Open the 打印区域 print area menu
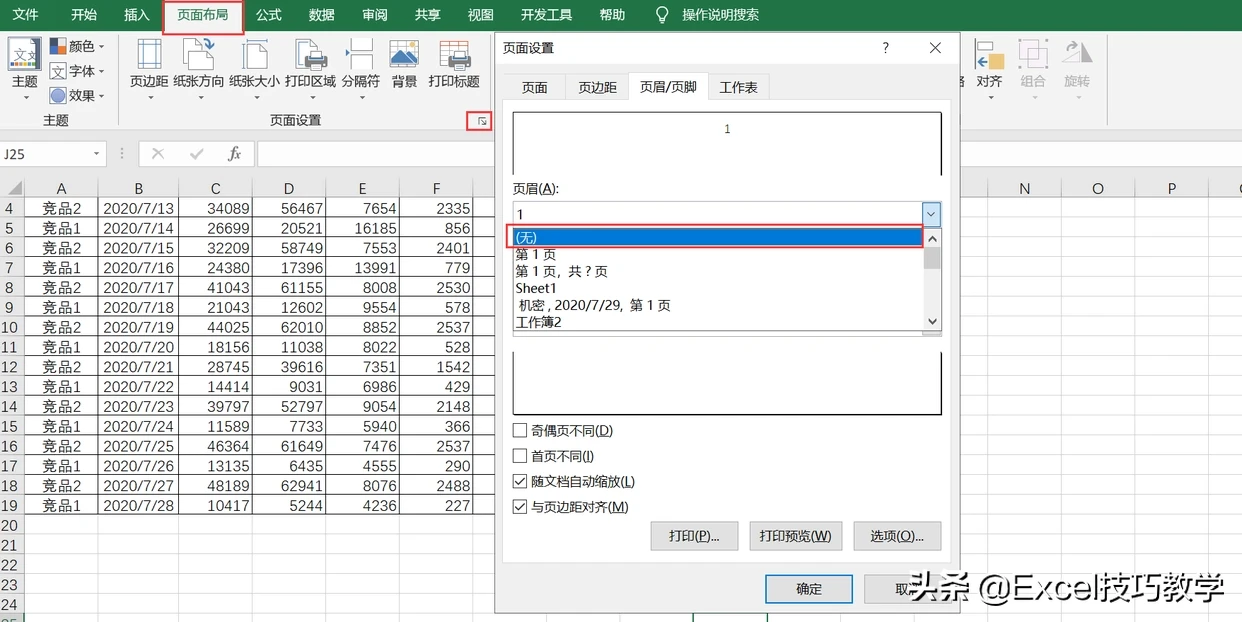The image size is (1242, 622). pos(310,68)
